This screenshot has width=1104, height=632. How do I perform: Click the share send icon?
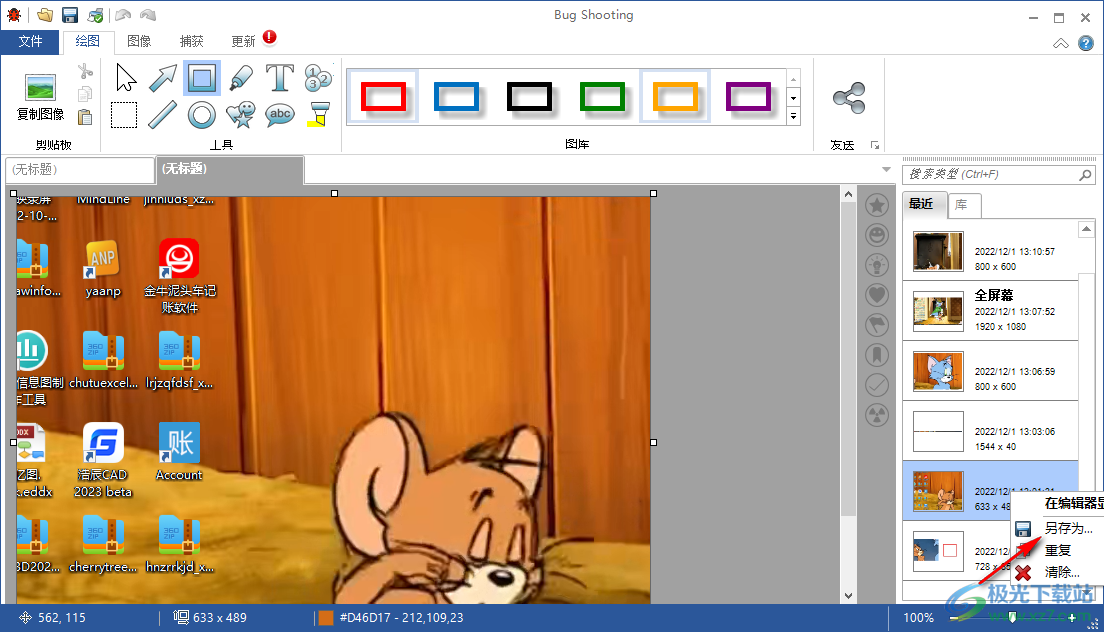coord(848,98)
